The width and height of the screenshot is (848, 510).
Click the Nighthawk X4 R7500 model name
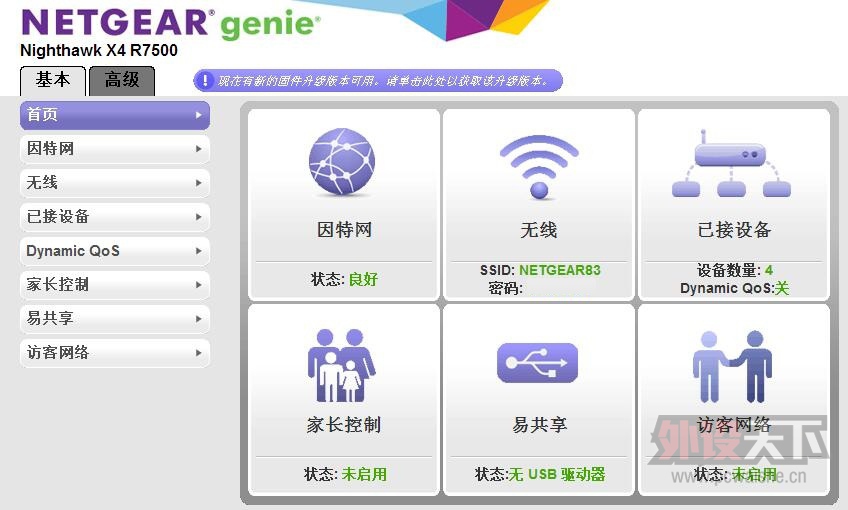click(99, 51)
